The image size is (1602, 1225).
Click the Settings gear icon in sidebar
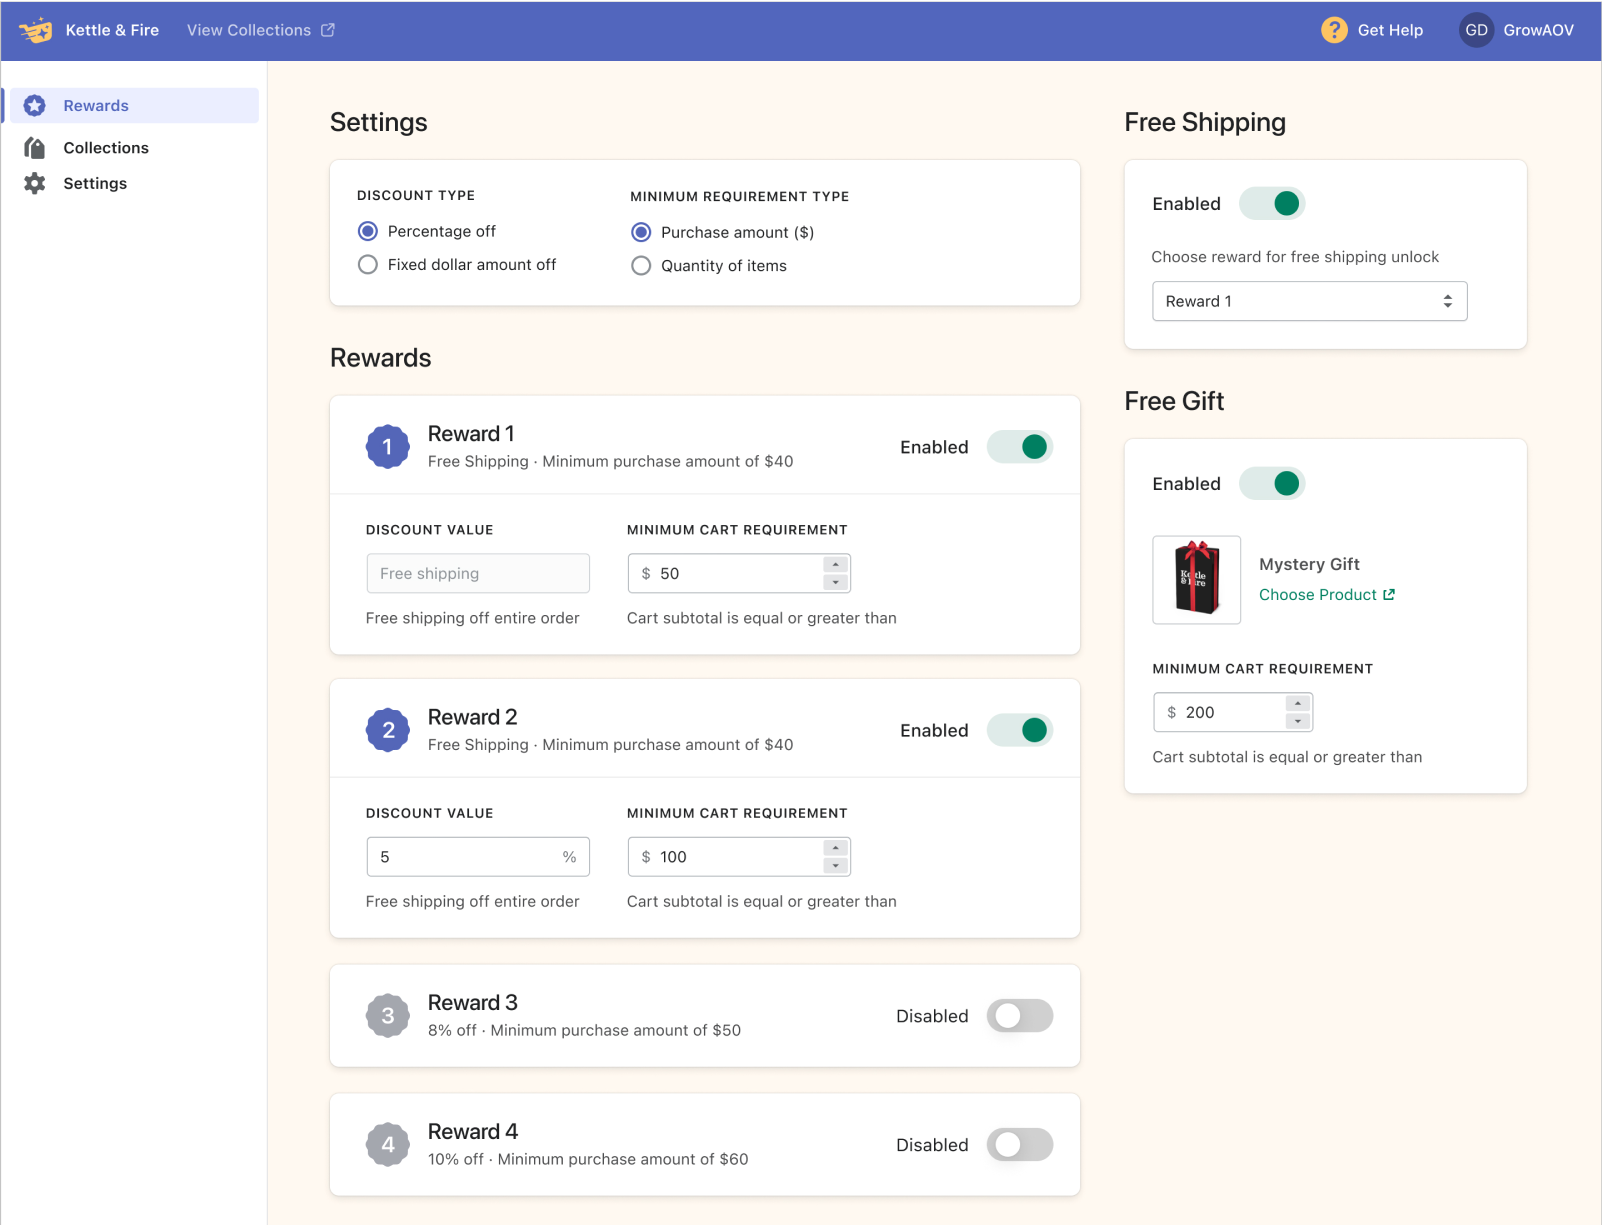coord(35,184)
